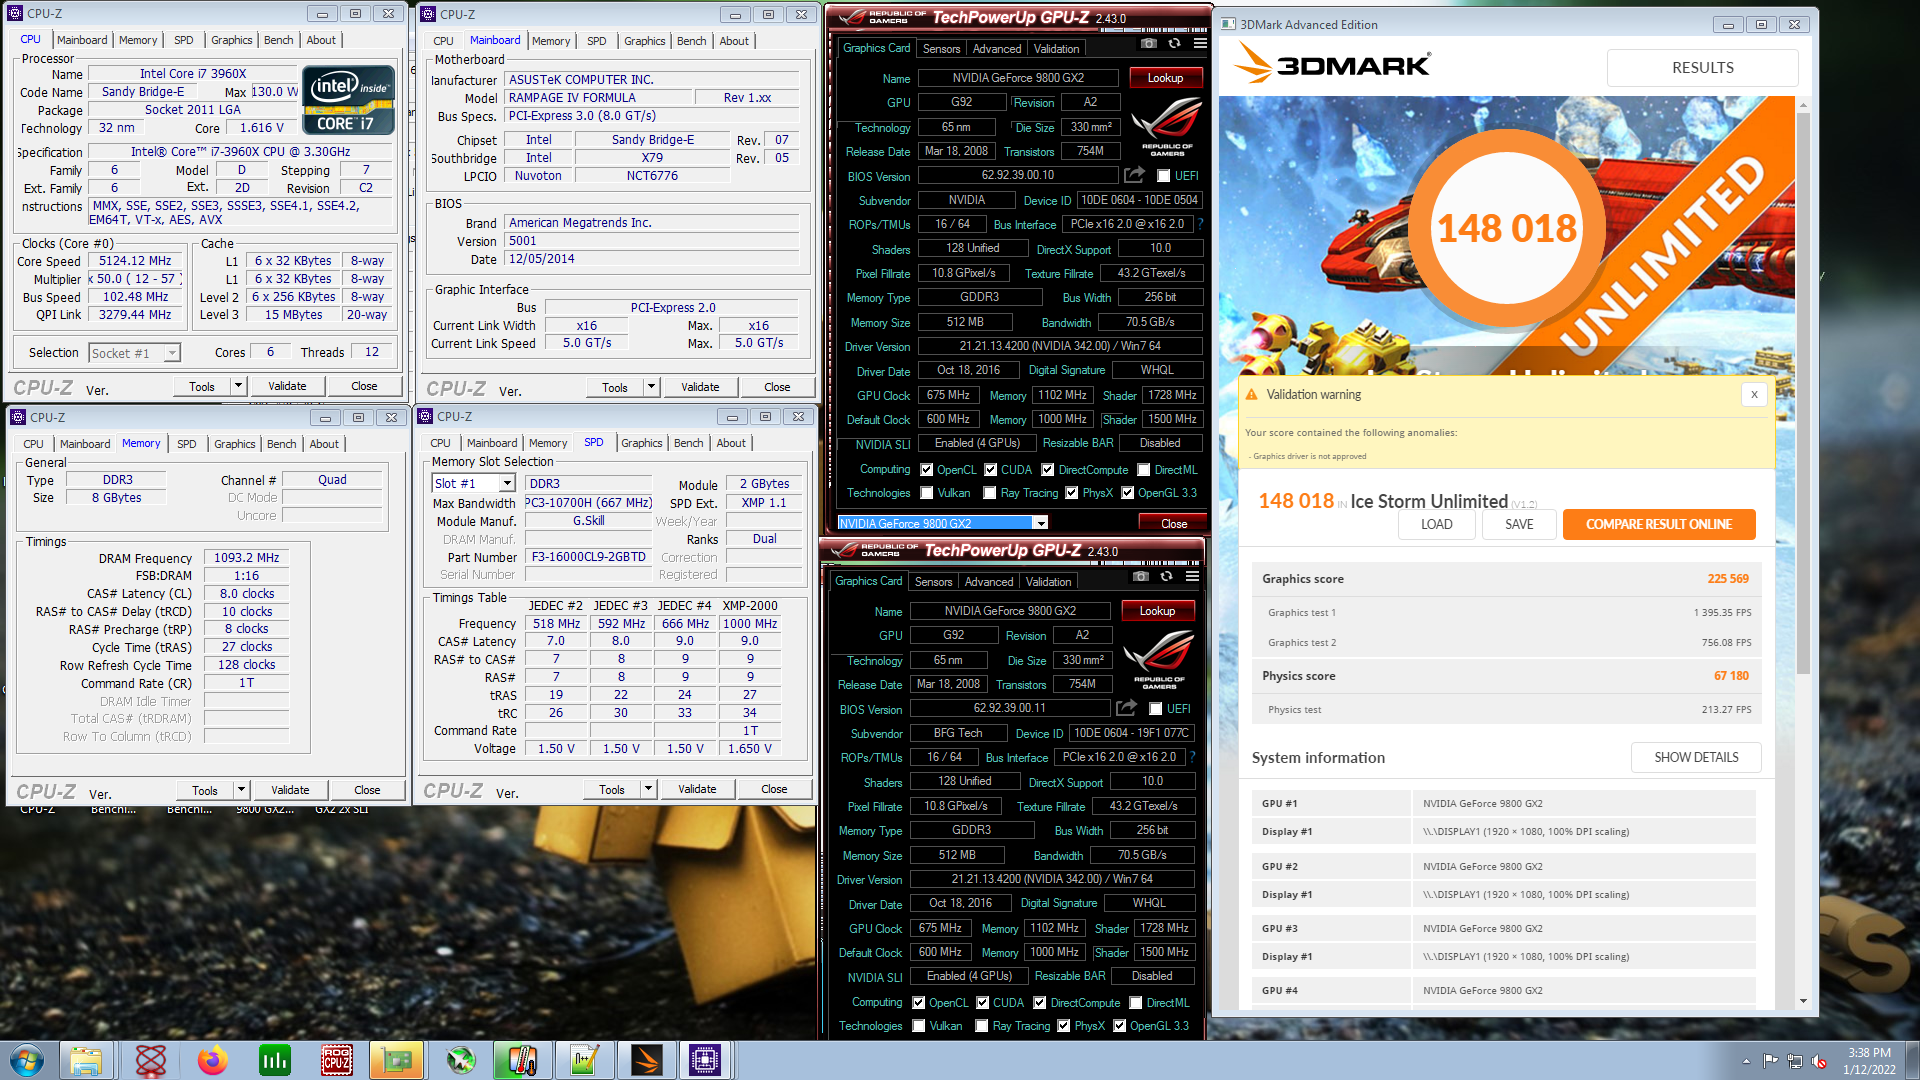Open the purple CPU chip taskbar icon
The width and height of the screenshot is (1920, 1080).
704,1060
